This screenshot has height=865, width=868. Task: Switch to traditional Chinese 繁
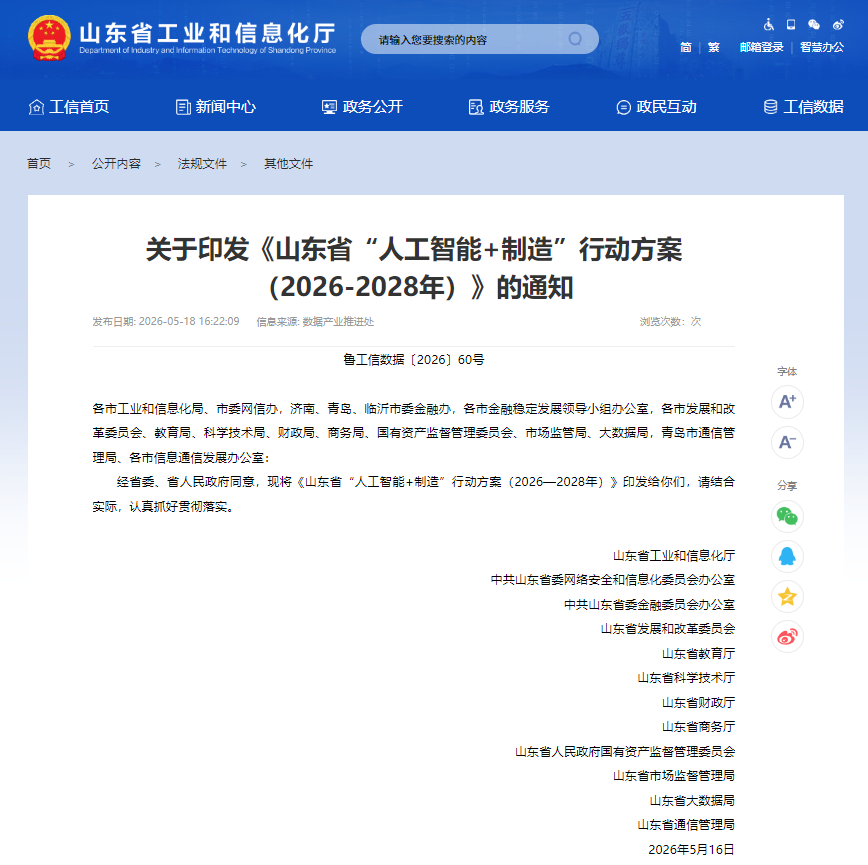click(714, 48)
